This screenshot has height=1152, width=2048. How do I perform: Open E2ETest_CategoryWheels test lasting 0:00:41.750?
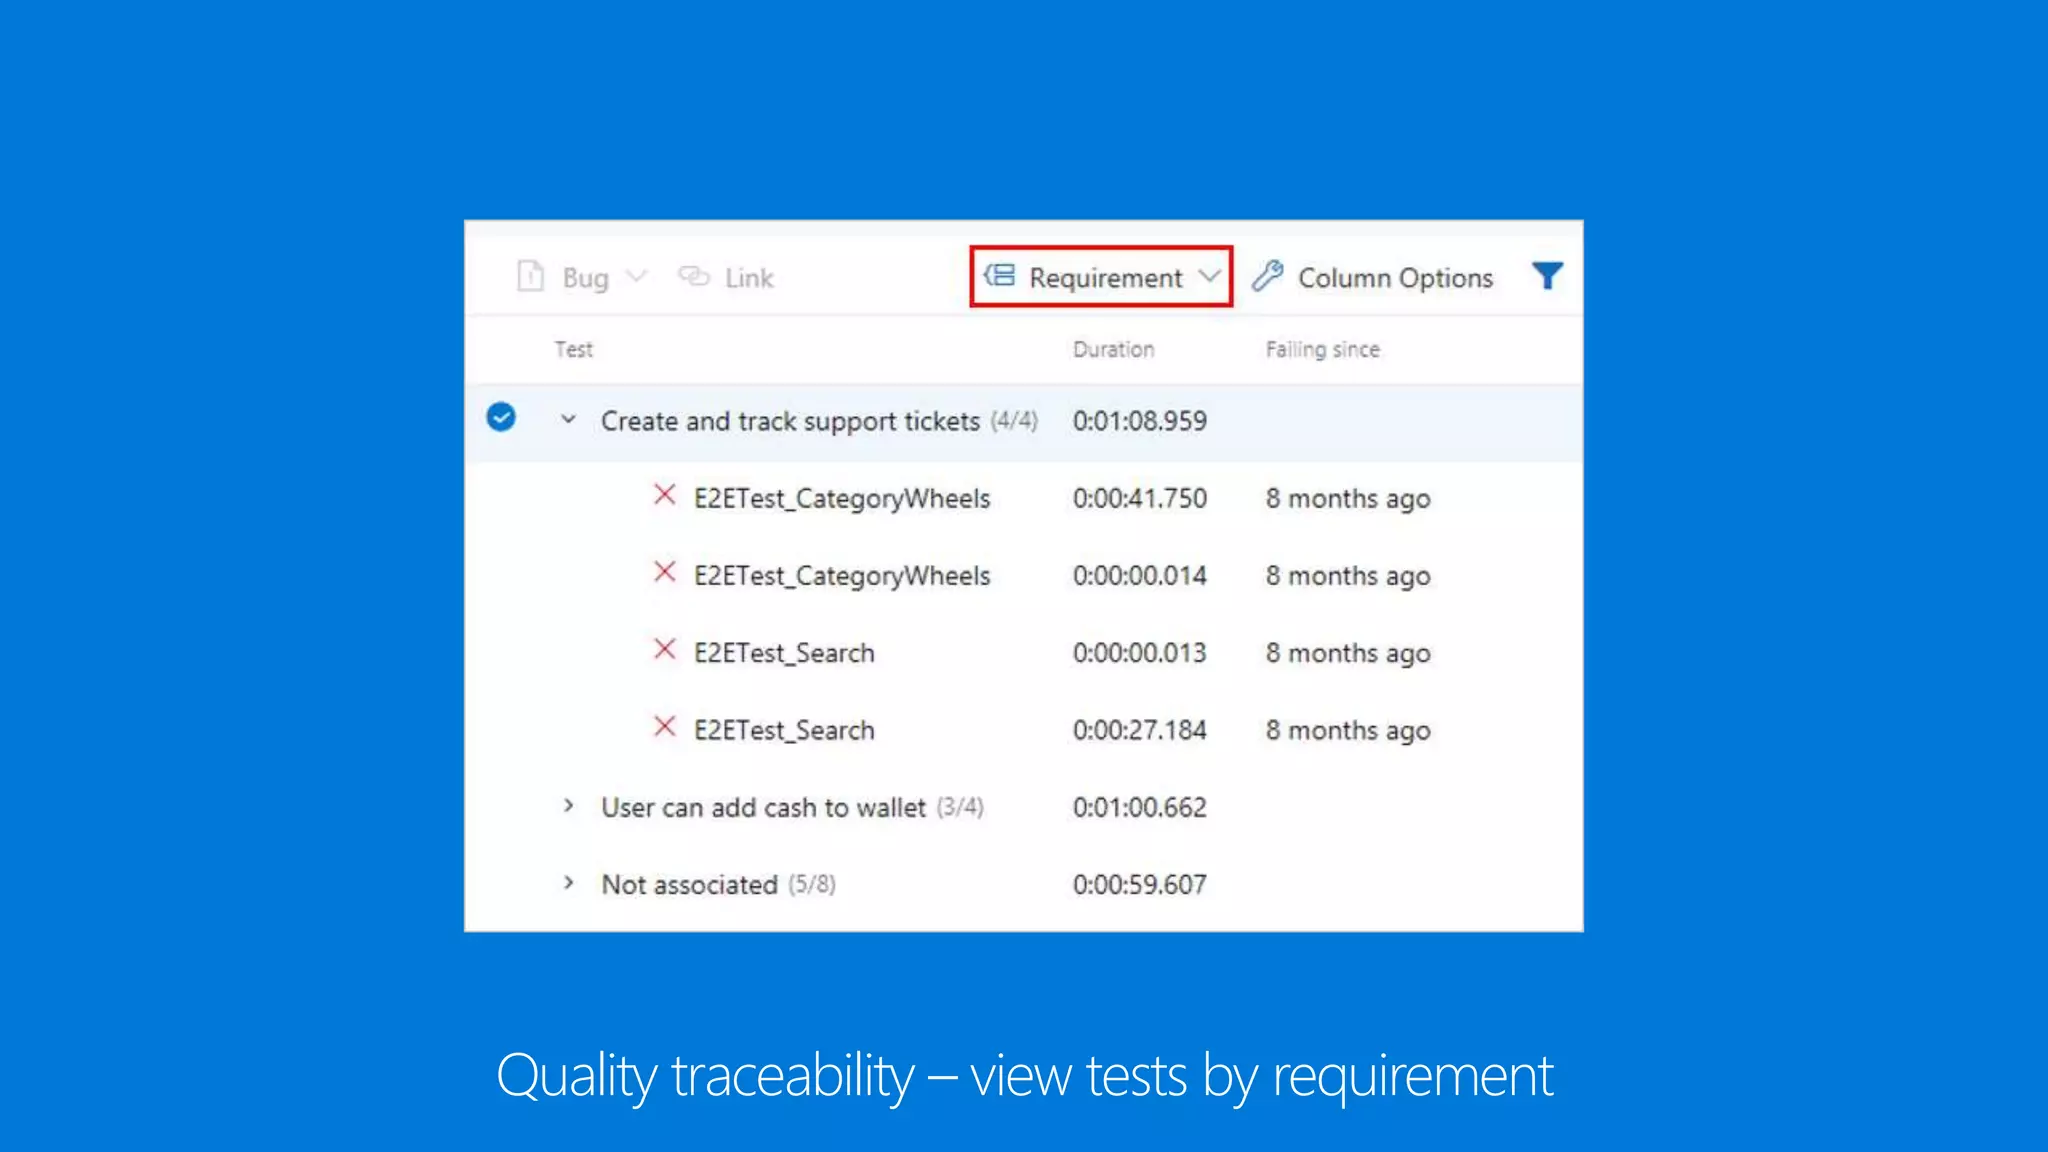(x=842, y=498)
